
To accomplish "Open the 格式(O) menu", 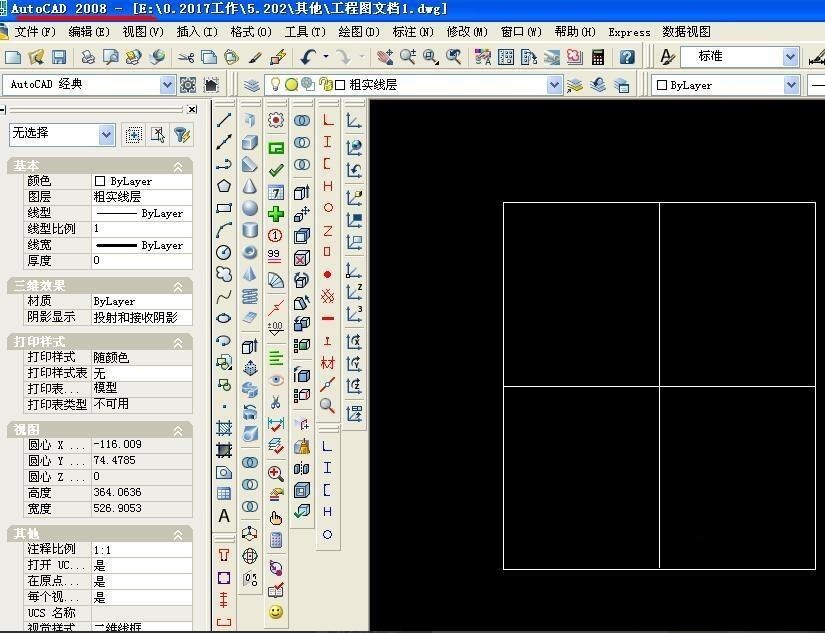I will (x=251, y=32).
